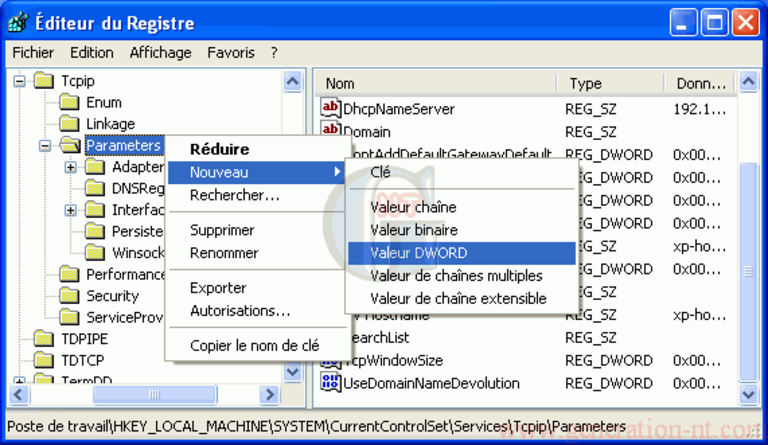The height and width of the screenshot is (445, 768).
Task: Click tree pane scroll left arrow
Action: [19, 395]
